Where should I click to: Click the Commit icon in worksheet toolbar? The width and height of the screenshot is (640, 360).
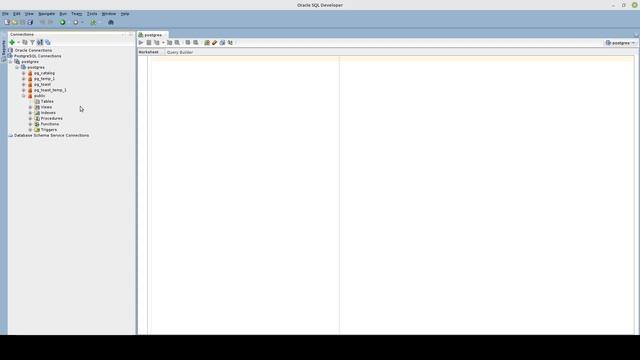coord(188,42)
